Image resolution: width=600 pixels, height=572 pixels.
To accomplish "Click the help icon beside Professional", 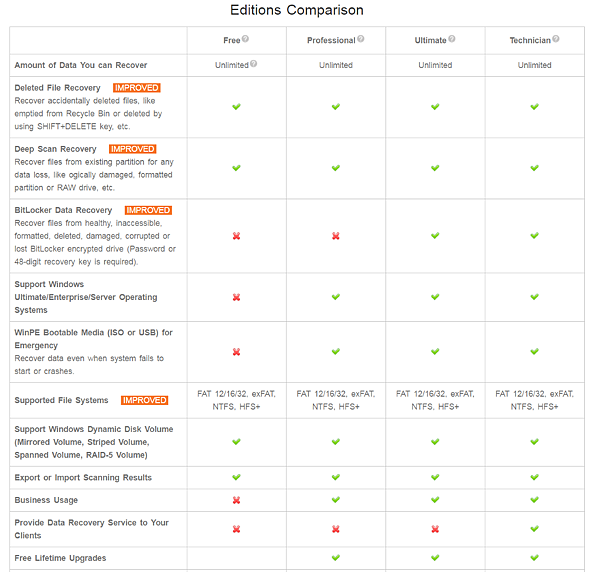I will click(x=361, y=39).
